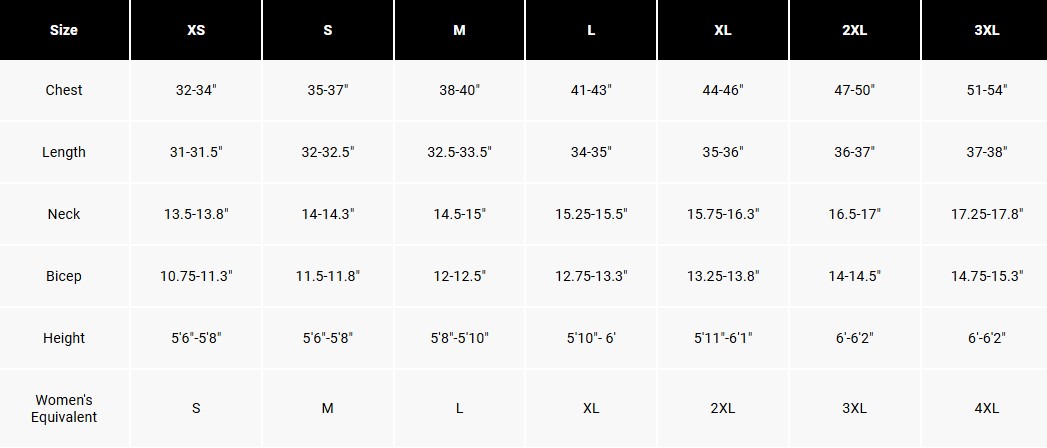
Task: Click the 32-32.5" length cell
Action: point(328,152)
